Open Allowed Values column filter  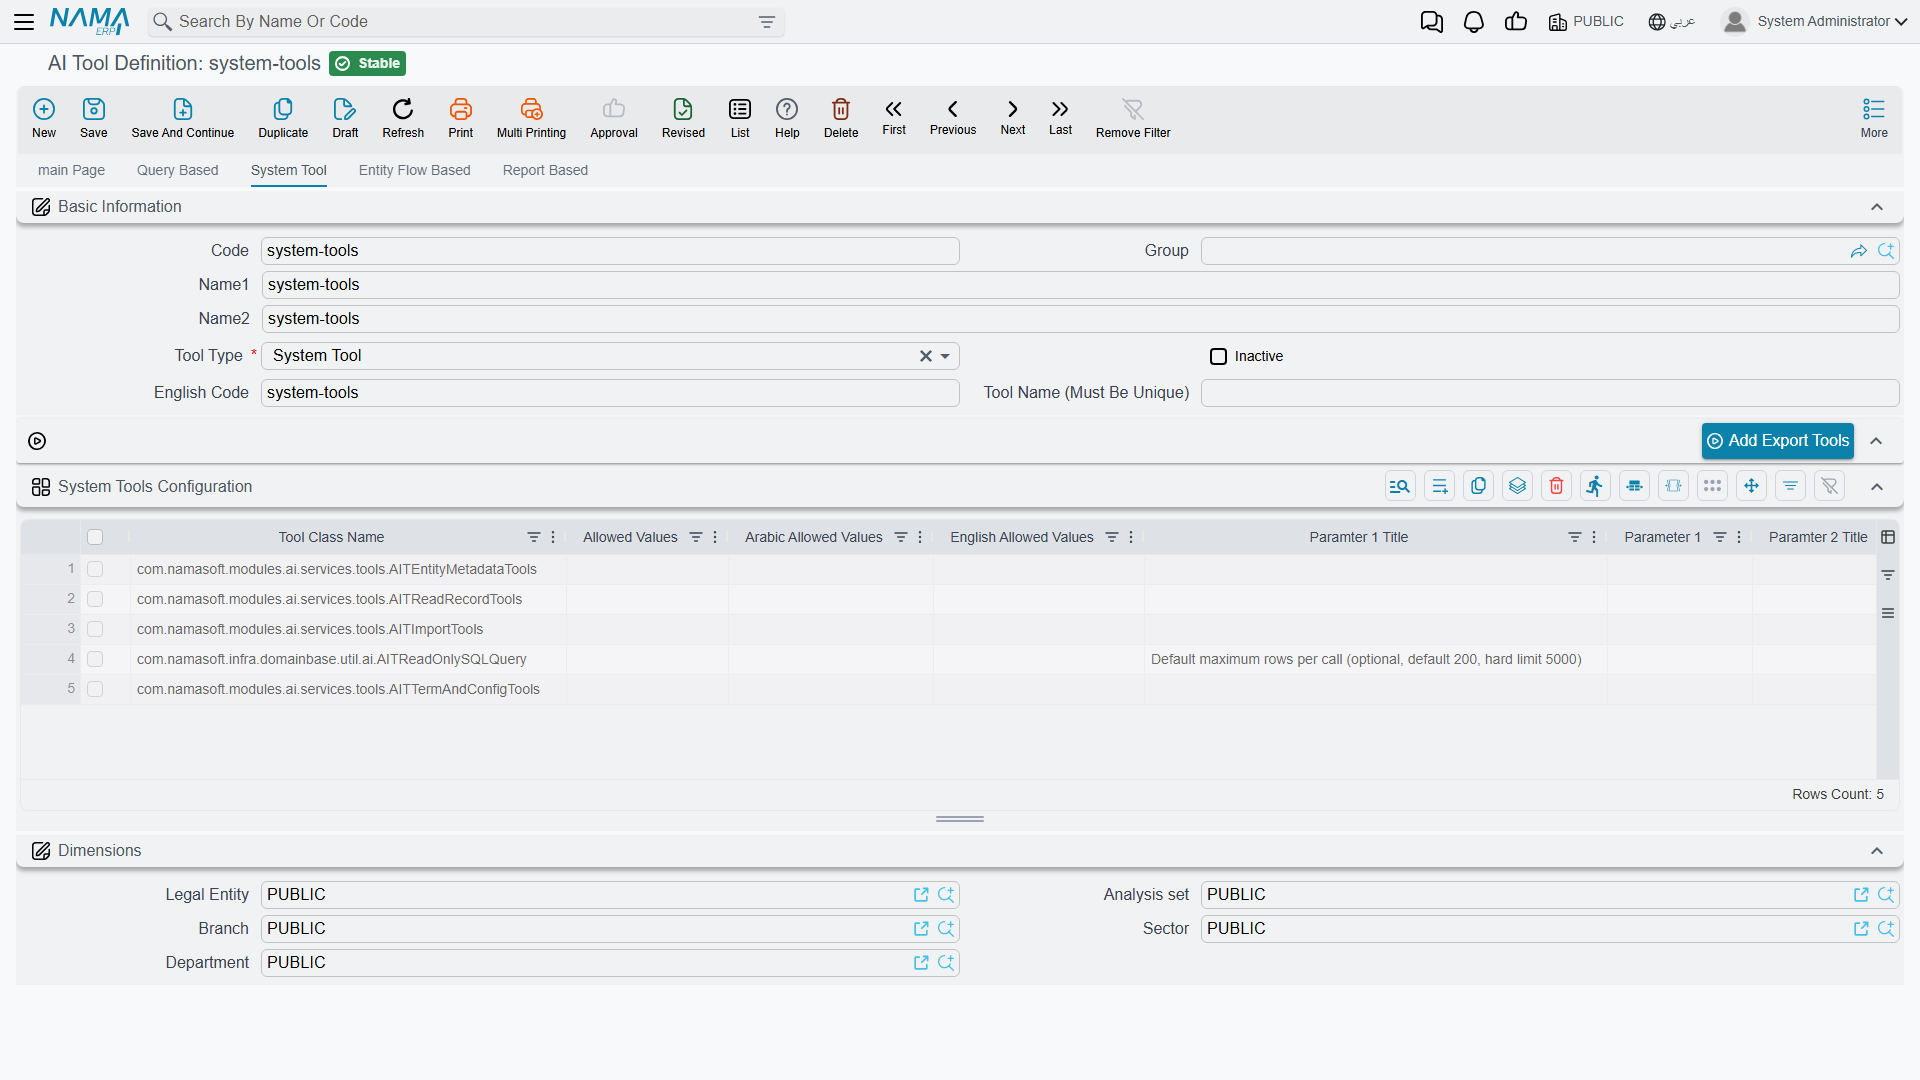coord(696,537)
